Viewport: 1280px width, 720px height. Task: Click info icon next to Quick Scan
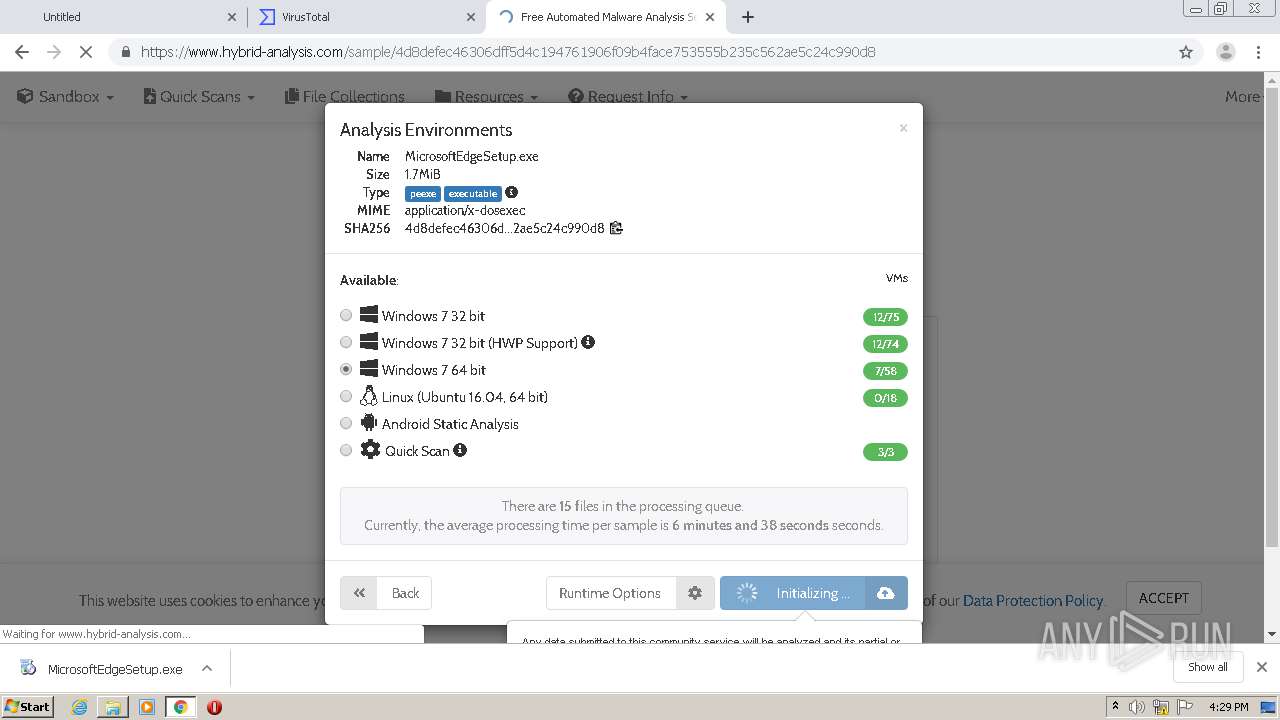tap(460, 450)
